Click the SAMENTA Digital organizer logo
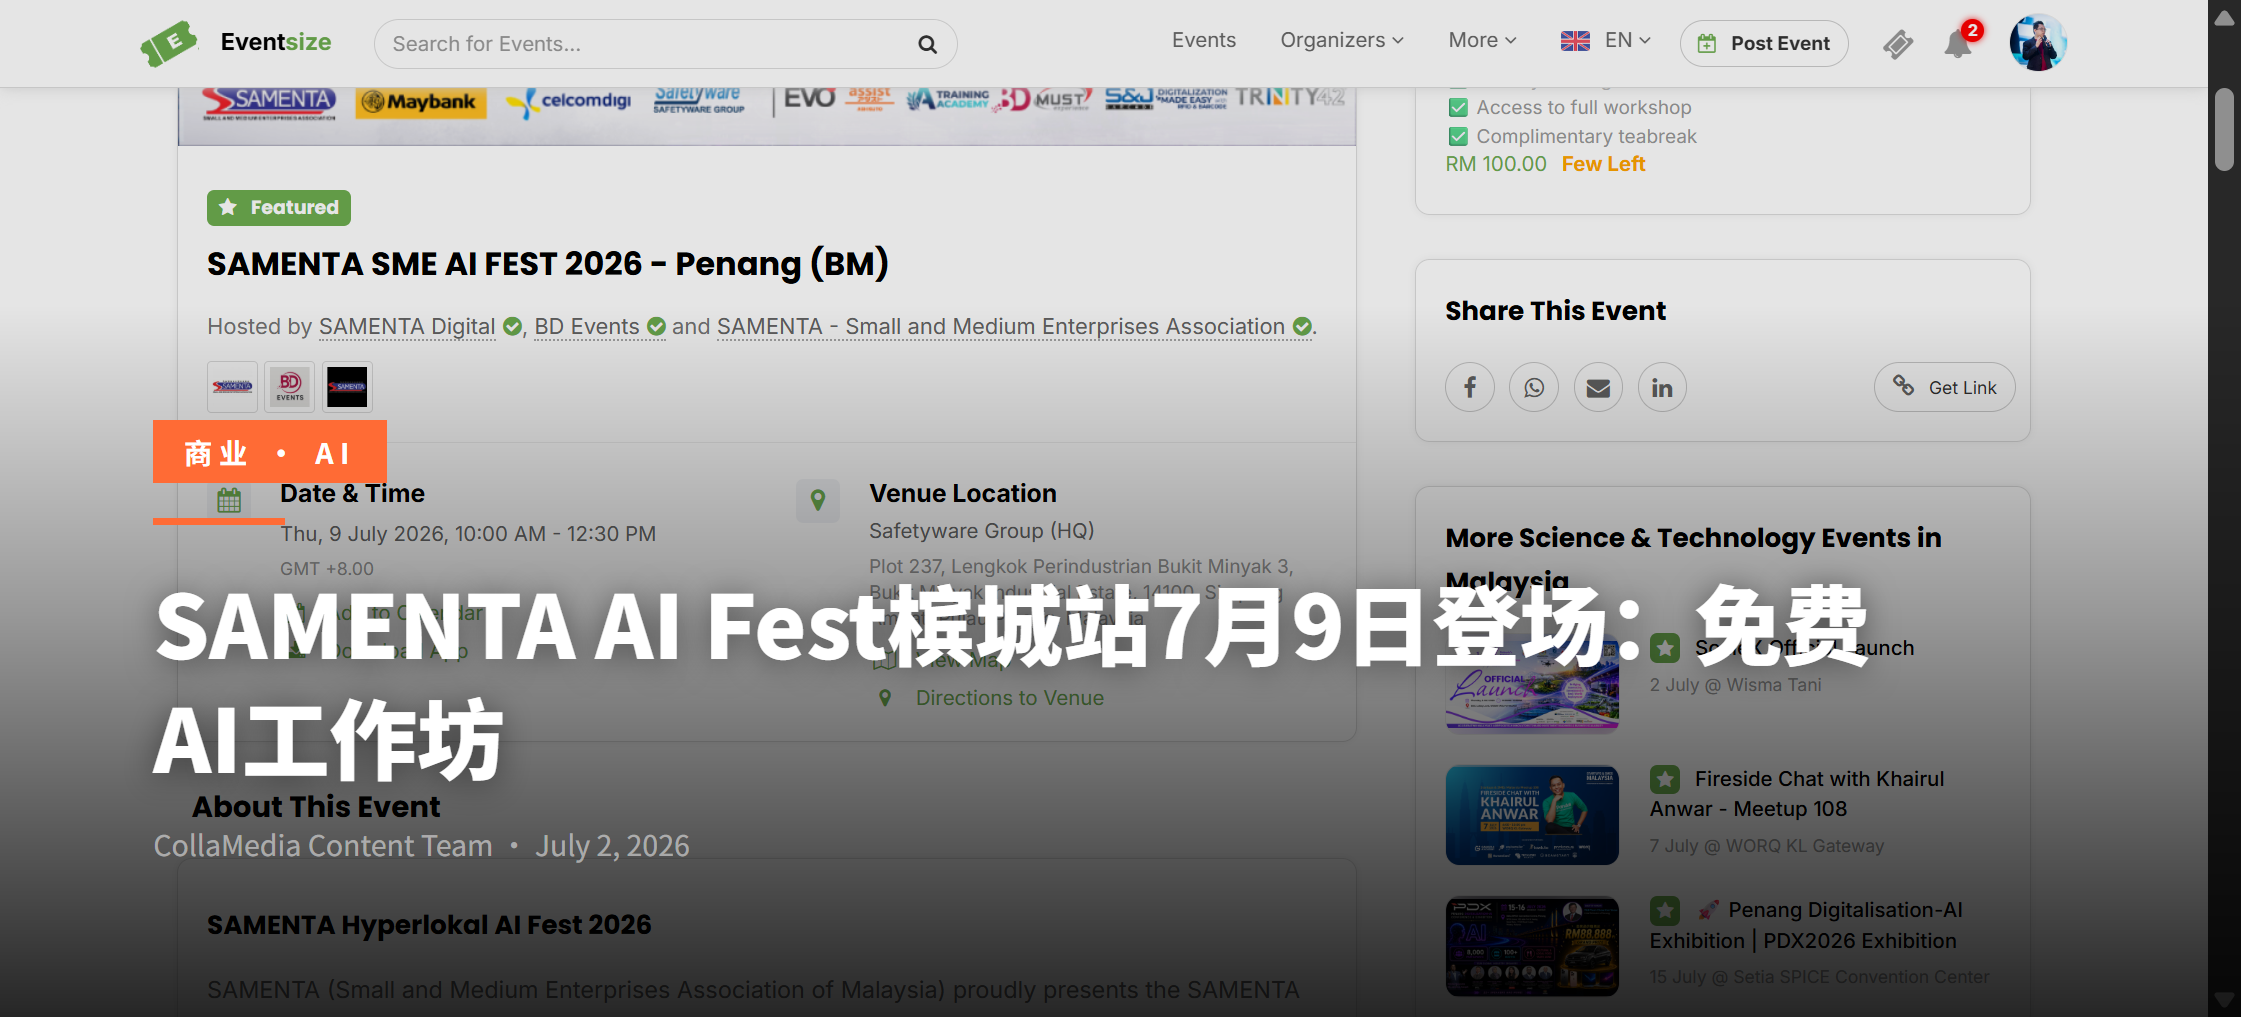This screenshot has height=1017, width=2241. click(x=232, y=387)
